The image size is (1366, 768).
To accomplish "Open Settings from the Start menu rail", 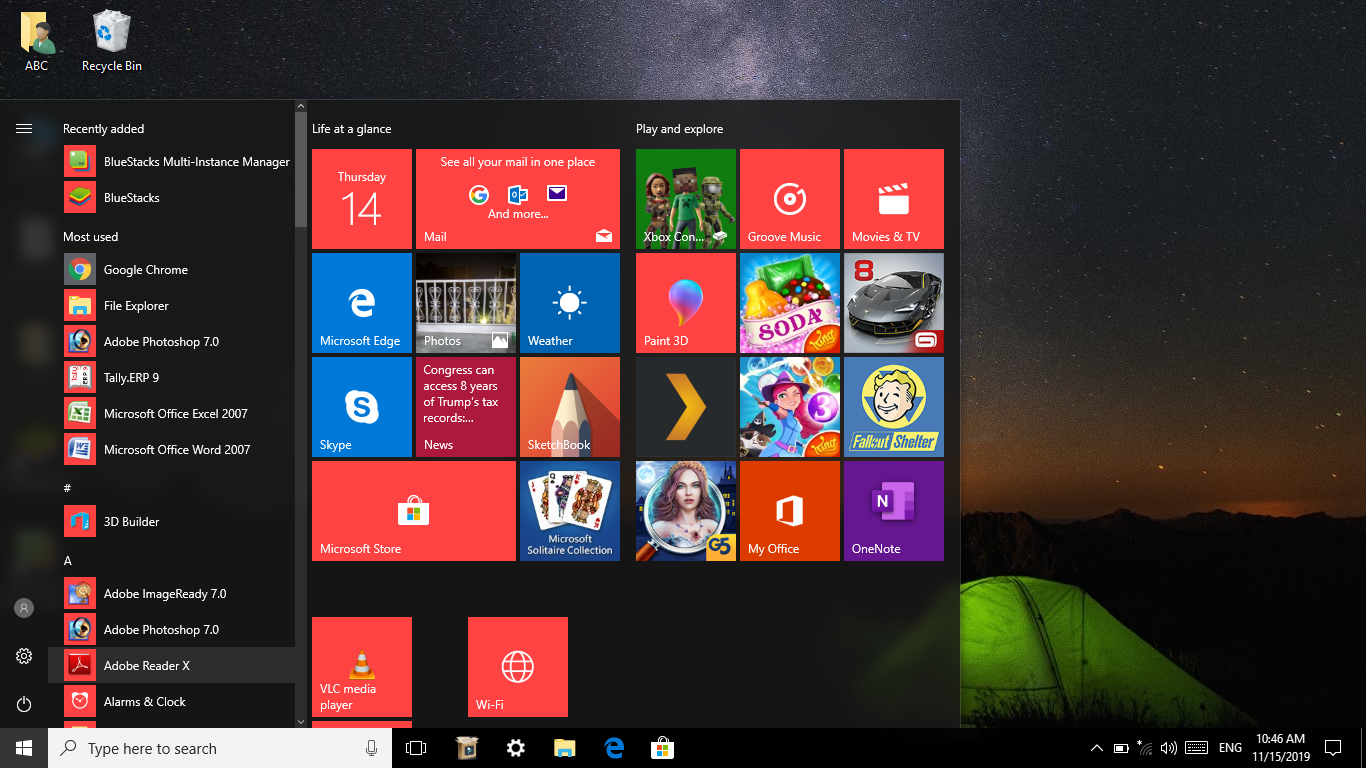I will (x=24, y=656).
